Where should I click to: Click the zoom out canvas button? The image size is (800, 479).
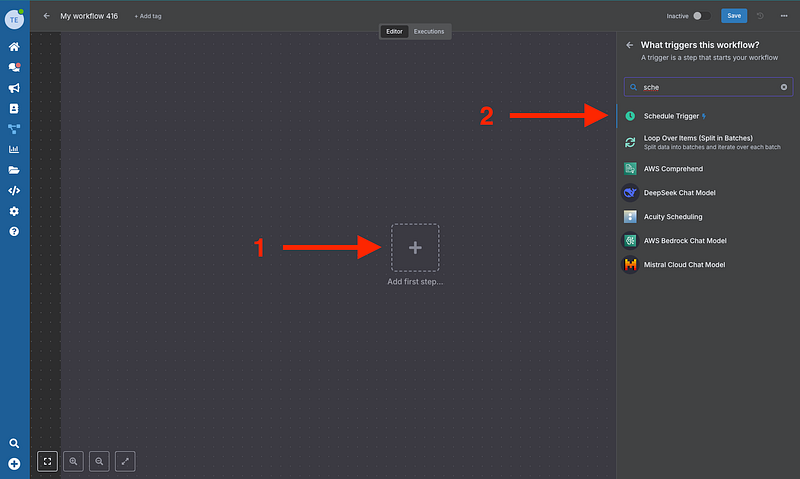tap(99, 461)
